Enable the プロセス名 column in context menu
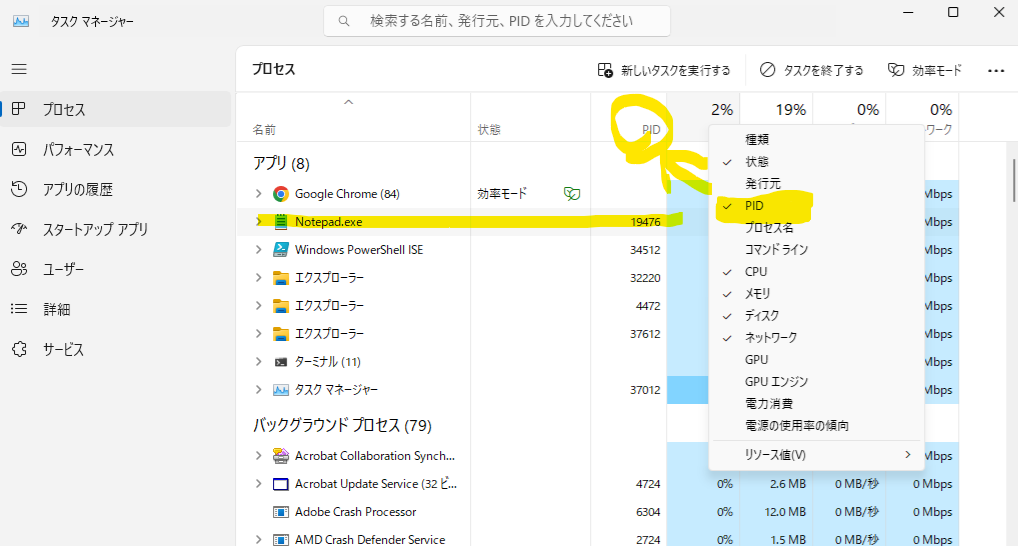Image resolution: width=1018 pixels, height=546 pixels. (x=816, y=228)
